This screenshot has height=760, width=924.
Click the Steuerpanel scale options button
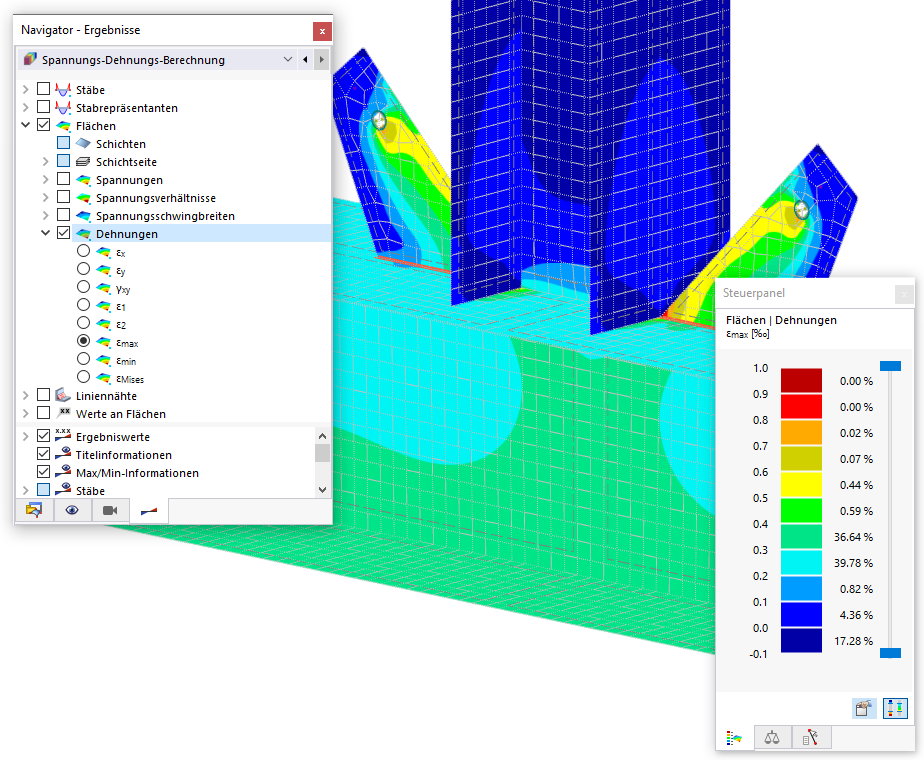pos(895,708)
